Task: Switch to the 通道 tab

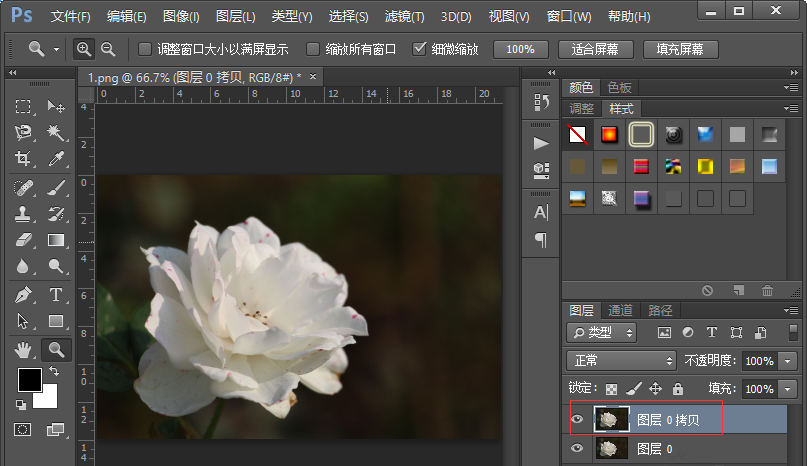Action: click(x=620, y=310)
